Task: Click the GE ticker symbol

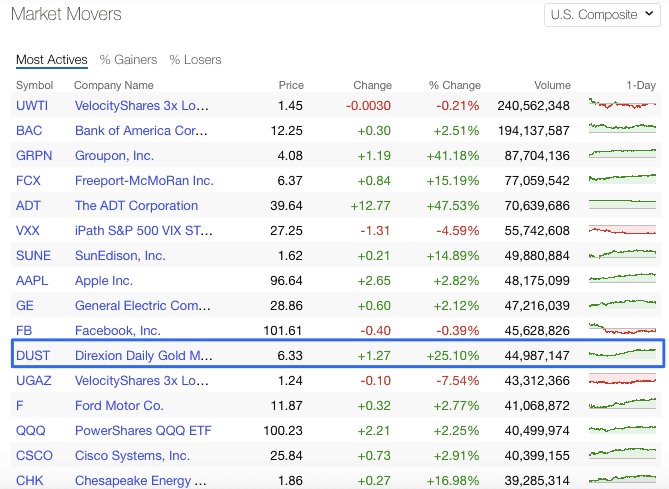Action: [x=25, y=306]
